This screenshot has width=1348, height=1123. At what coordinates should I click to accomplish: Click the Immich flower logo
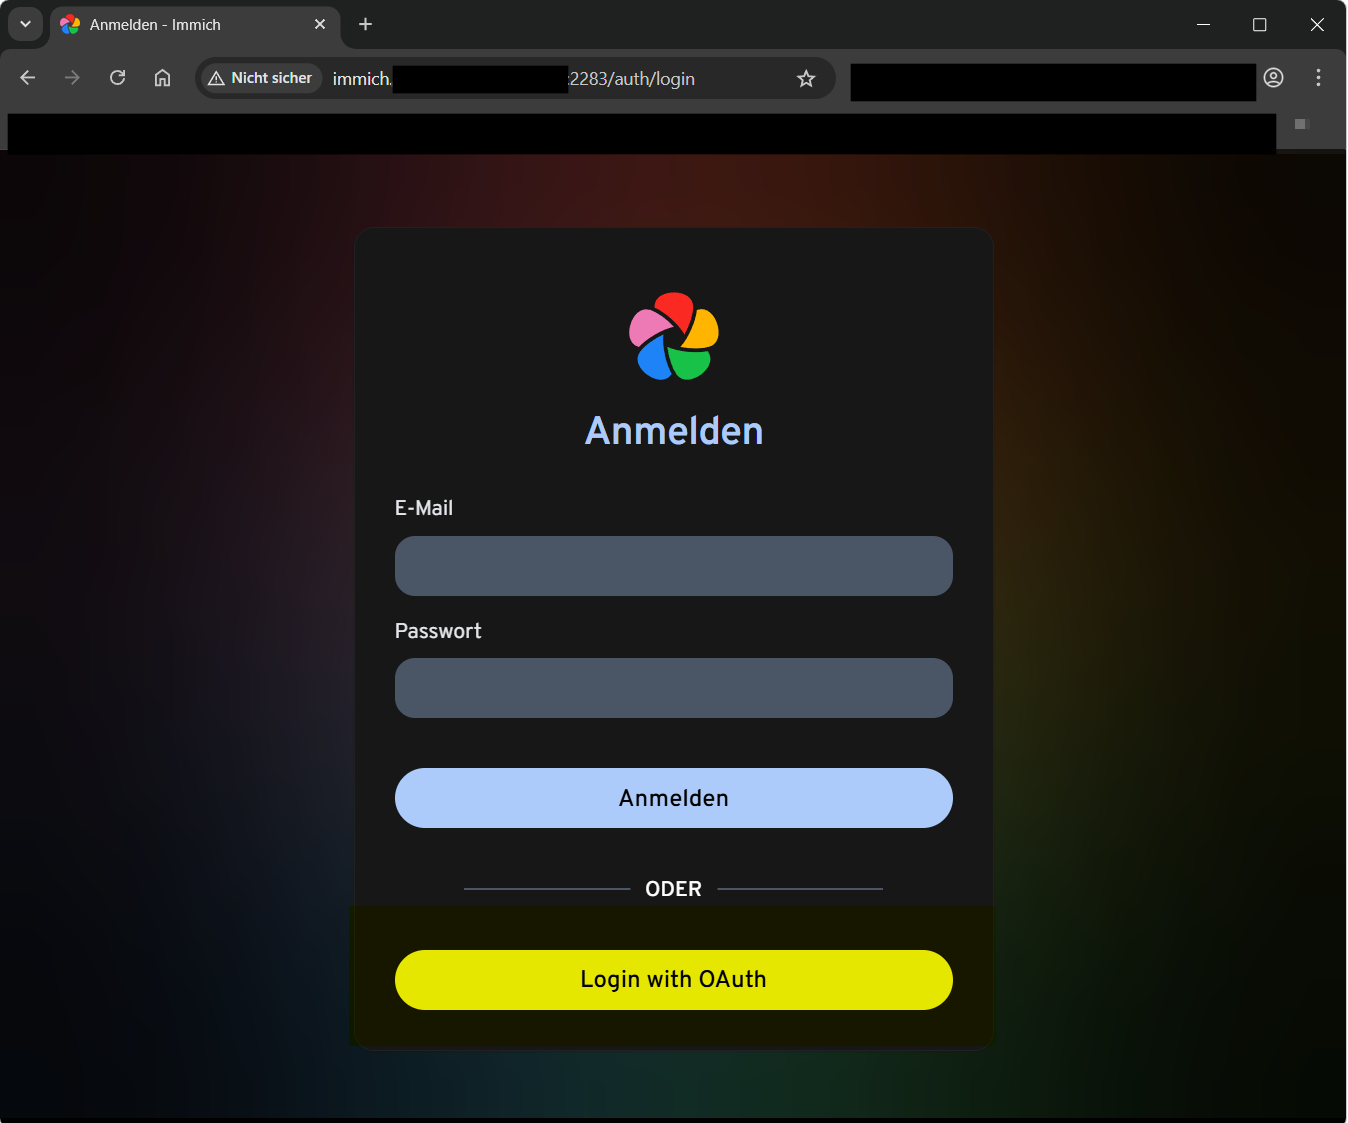point(674,336)
